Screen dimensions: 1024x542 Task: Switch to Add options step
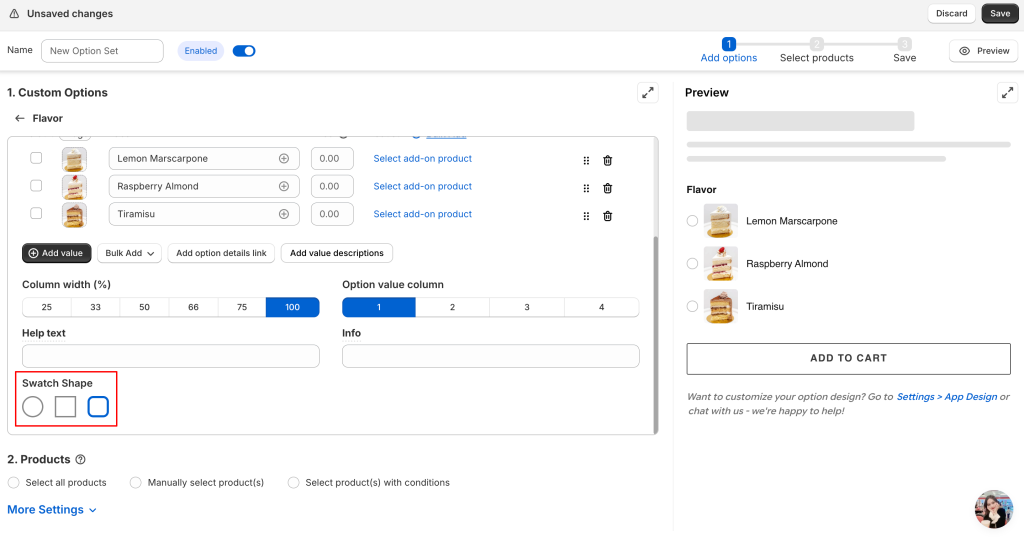[x=728, y=50]
